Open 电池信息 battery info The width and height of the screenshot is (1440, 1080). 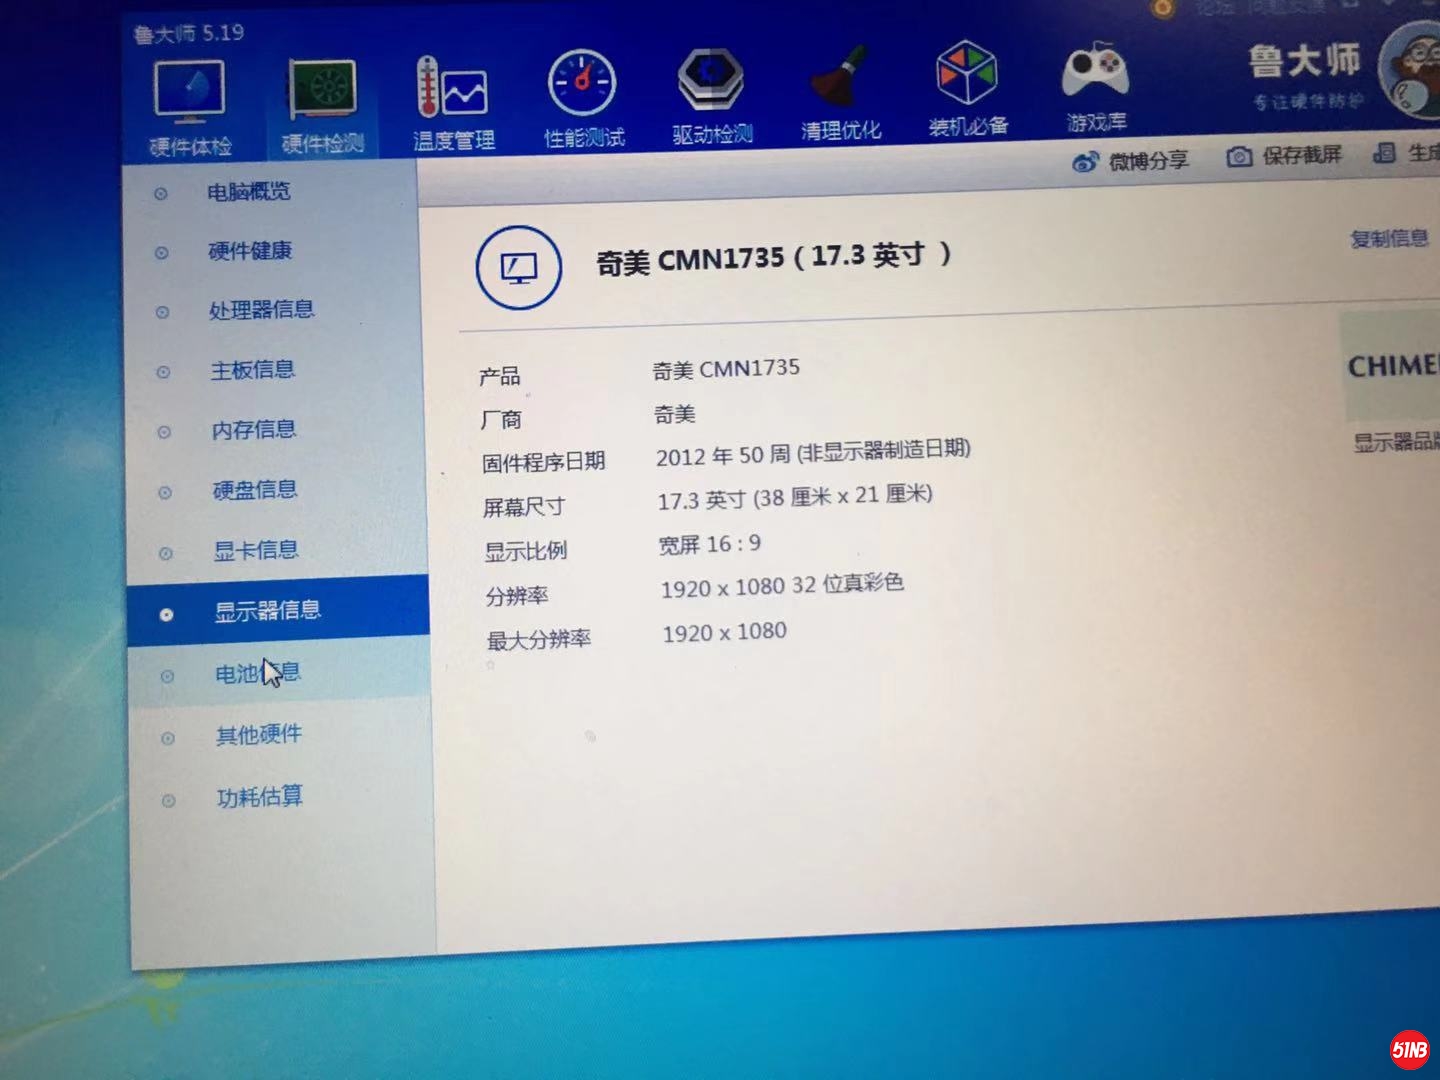(x=258, y=673)
